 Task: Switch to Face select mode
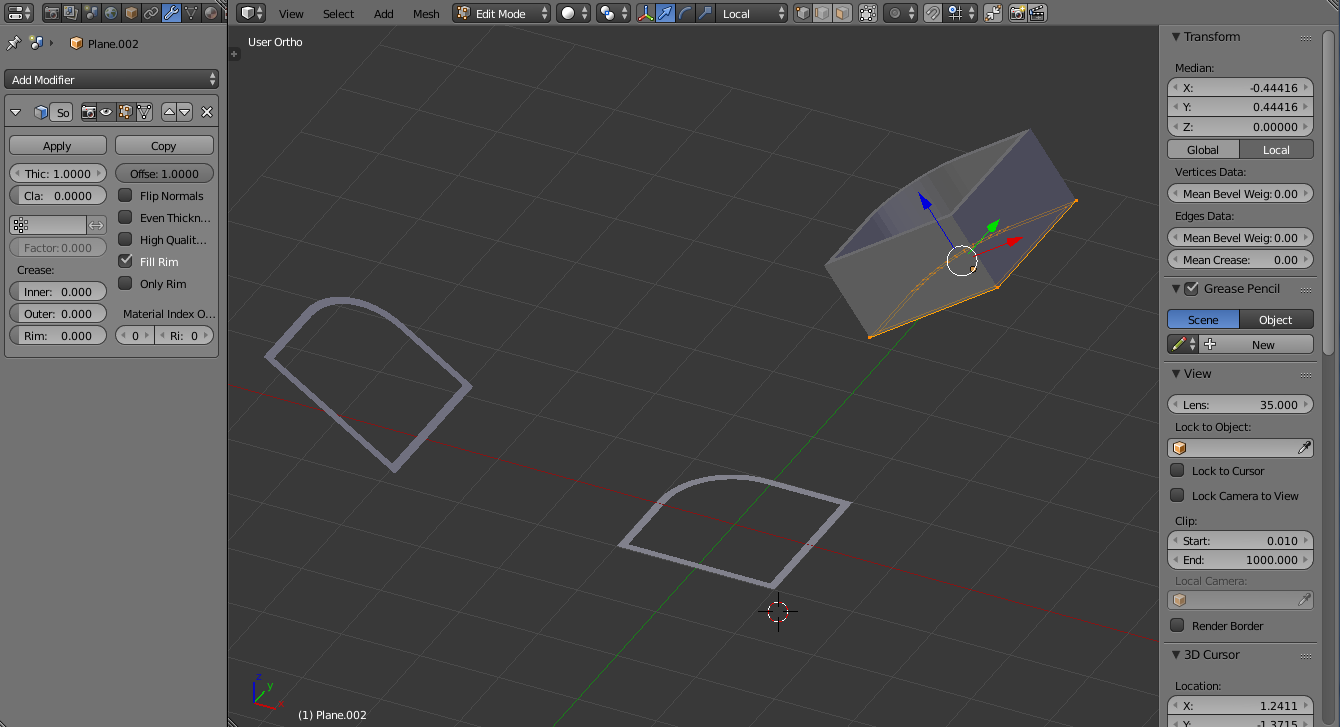pos(843,13)
